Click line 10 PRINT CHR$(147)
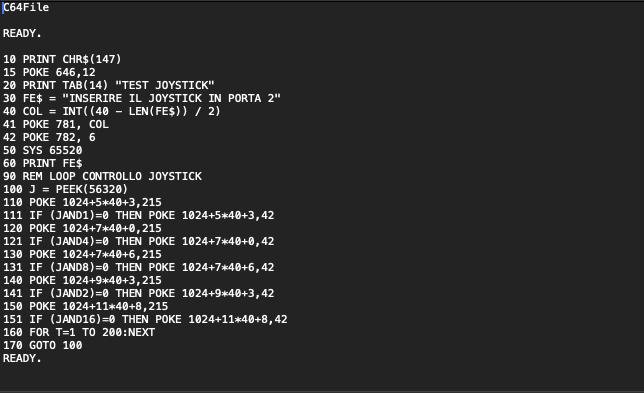This screenshot has width=644, height=393. (62, 59)
